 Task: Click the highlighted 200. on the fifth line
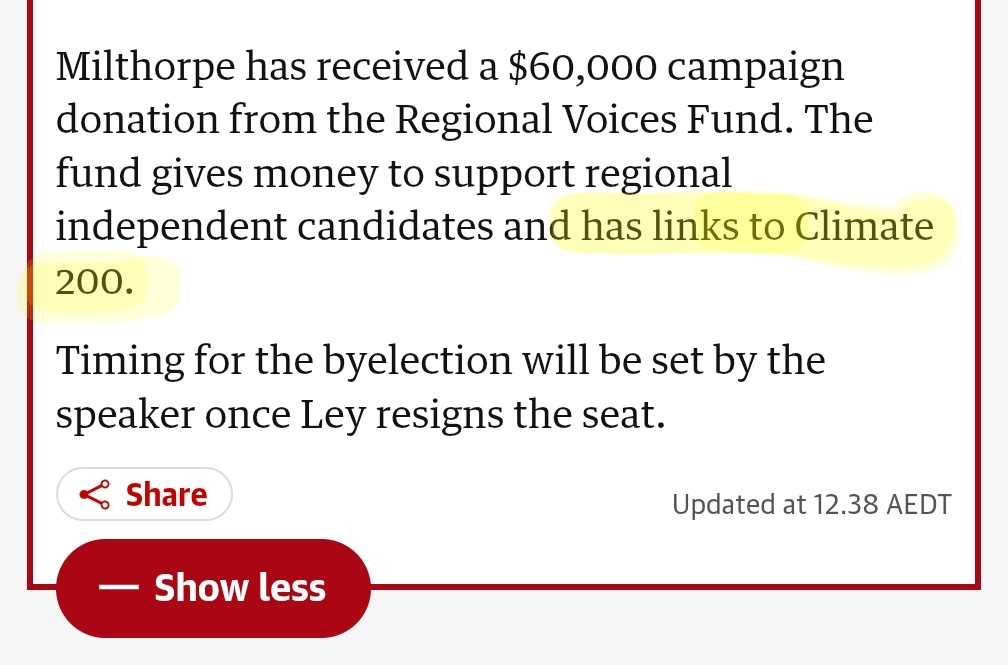click(x=93, y=281)
